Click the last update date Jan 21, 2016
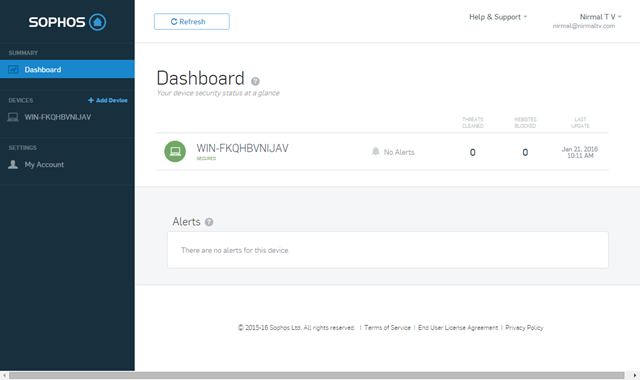Screen dimensions: 640x380 [580, 149]
